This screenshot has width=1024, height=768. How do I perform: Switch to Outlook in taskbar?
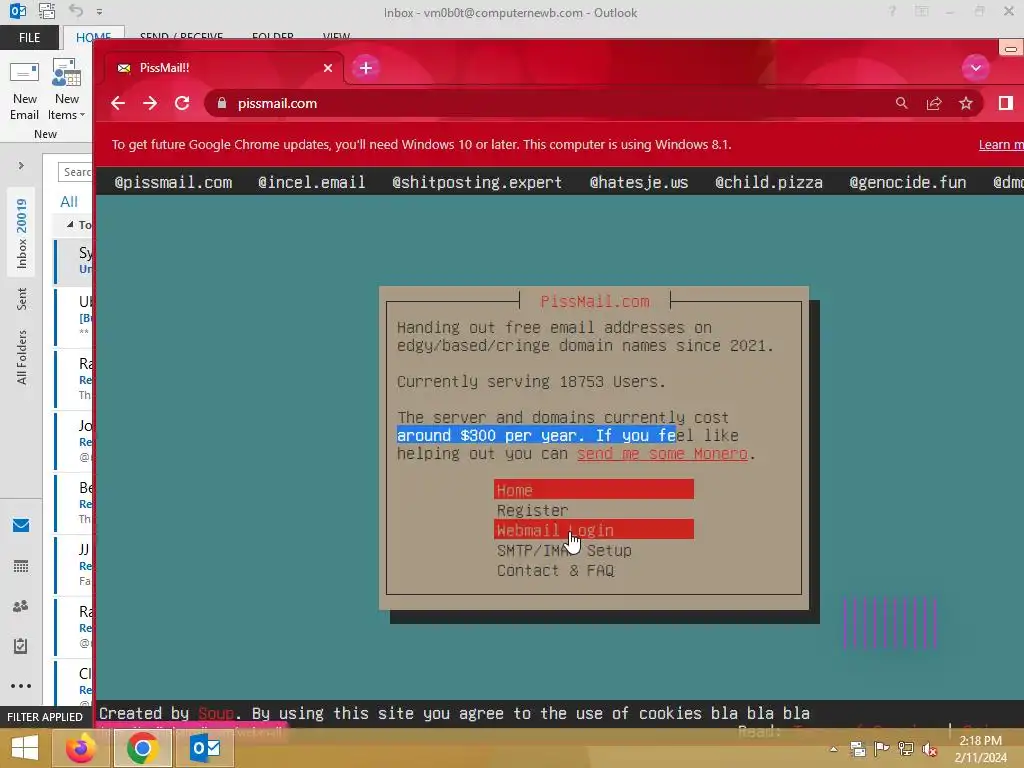pyautogui.click(x=205, y=748)
